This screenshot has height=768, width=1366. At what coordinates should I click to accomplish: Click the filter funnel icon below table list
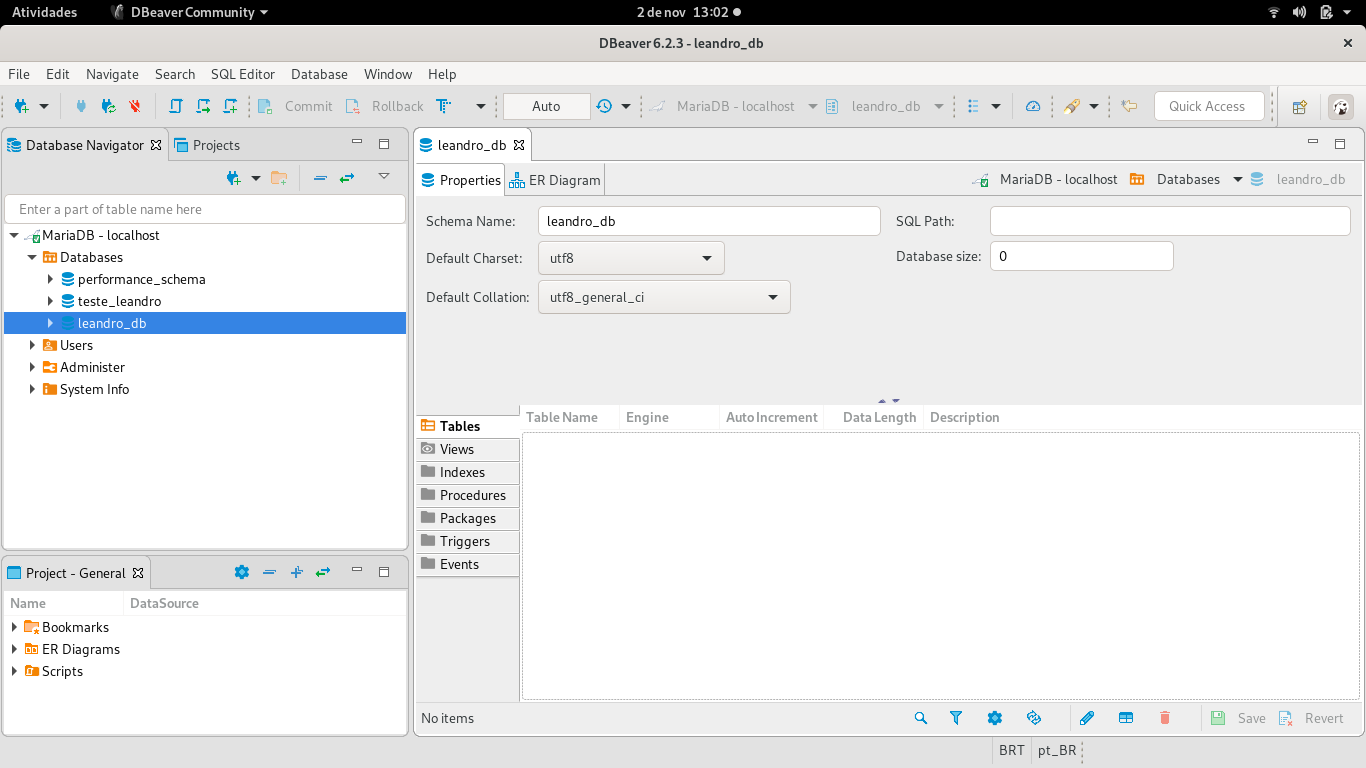tap(956, 718)
